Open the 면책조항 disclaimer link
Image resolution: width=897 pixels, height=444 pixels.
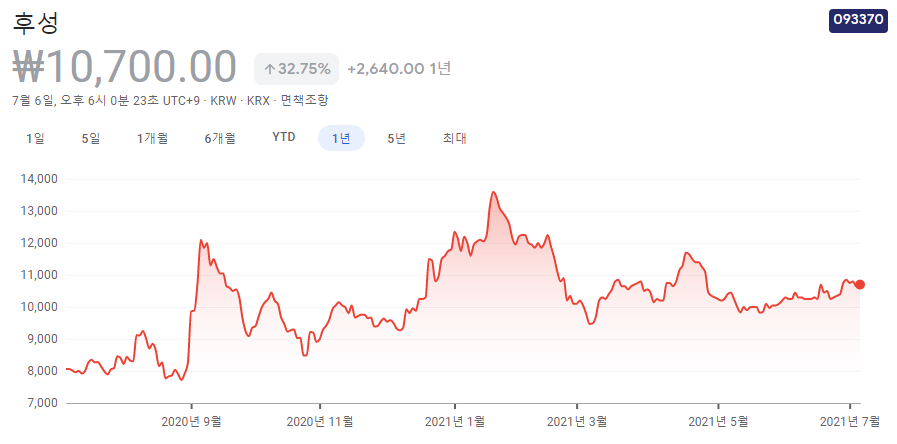coord(305,101)
